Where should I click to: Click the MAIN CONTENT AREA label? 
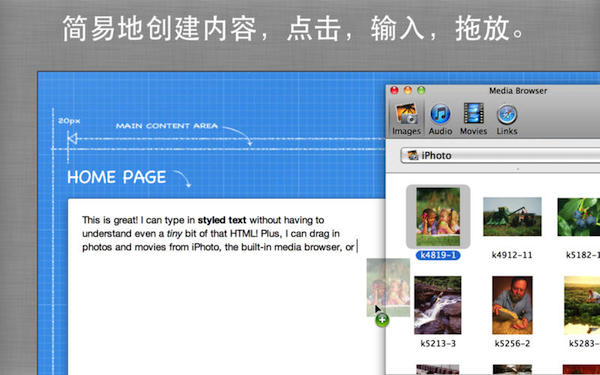pyautogui.click(x=167, y=126)
